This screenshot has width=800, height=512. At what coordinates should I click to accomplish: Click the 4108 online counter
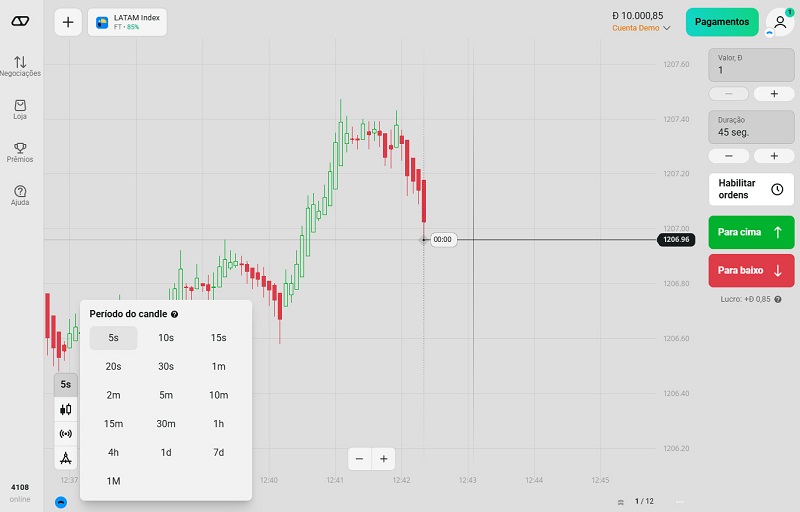20,493
